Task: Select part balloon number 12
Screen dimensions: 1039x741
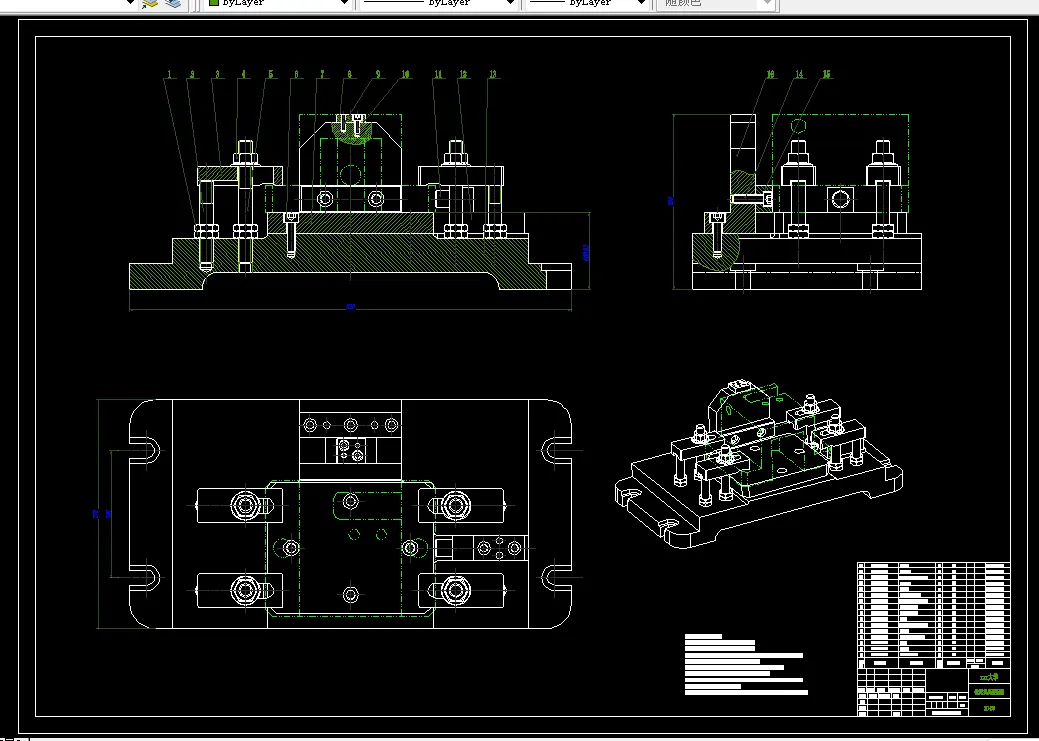Action: click(463, 74)
